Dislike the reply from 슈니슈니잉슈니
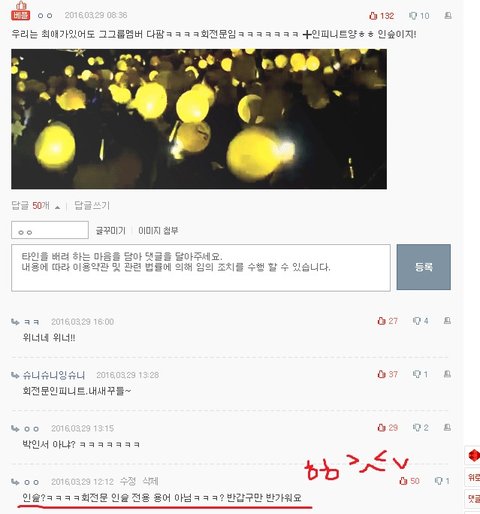 coord(420,374)
